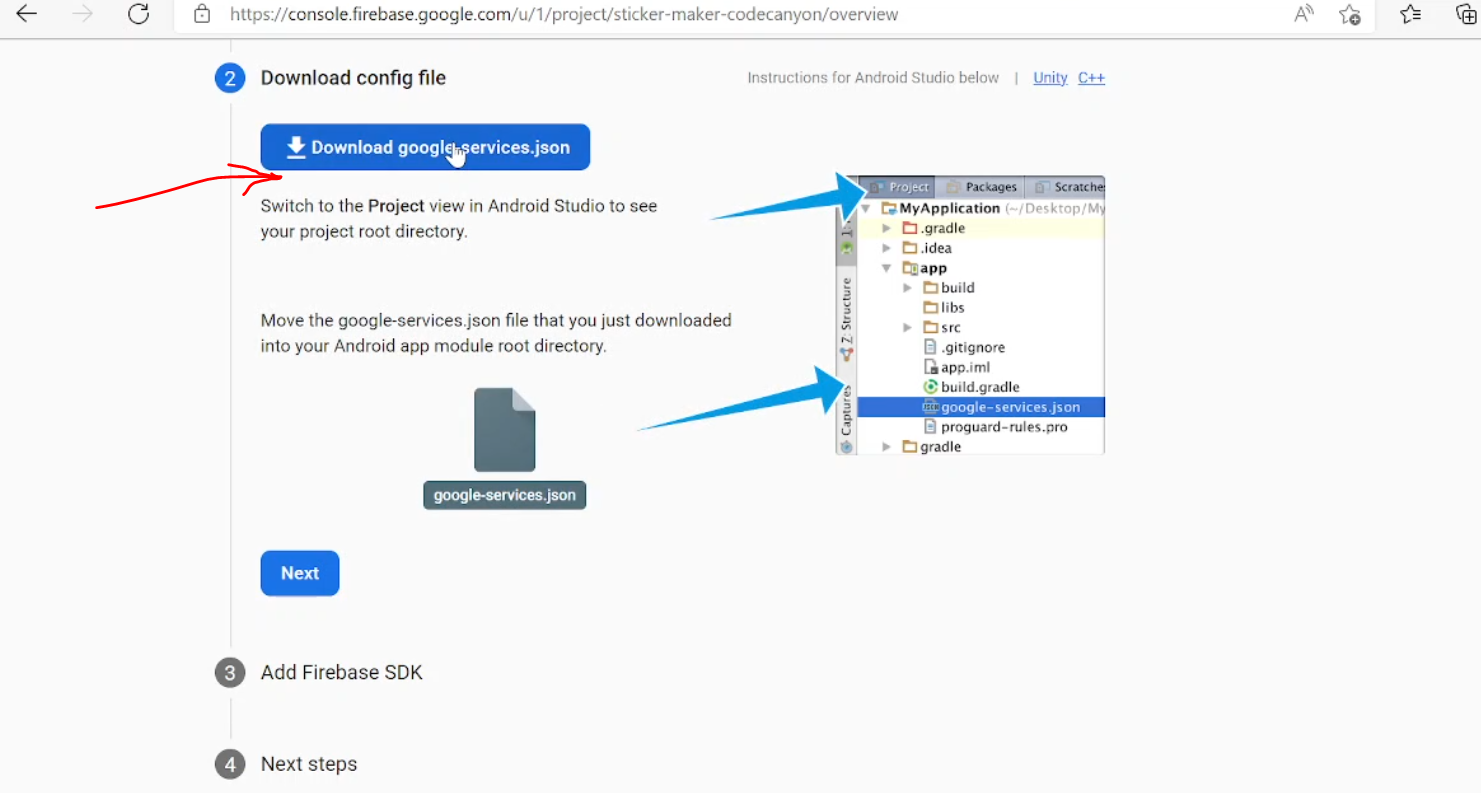Open the Unity instructions link
Screen dimensions: 1481x793
(x=1050, y=78)
